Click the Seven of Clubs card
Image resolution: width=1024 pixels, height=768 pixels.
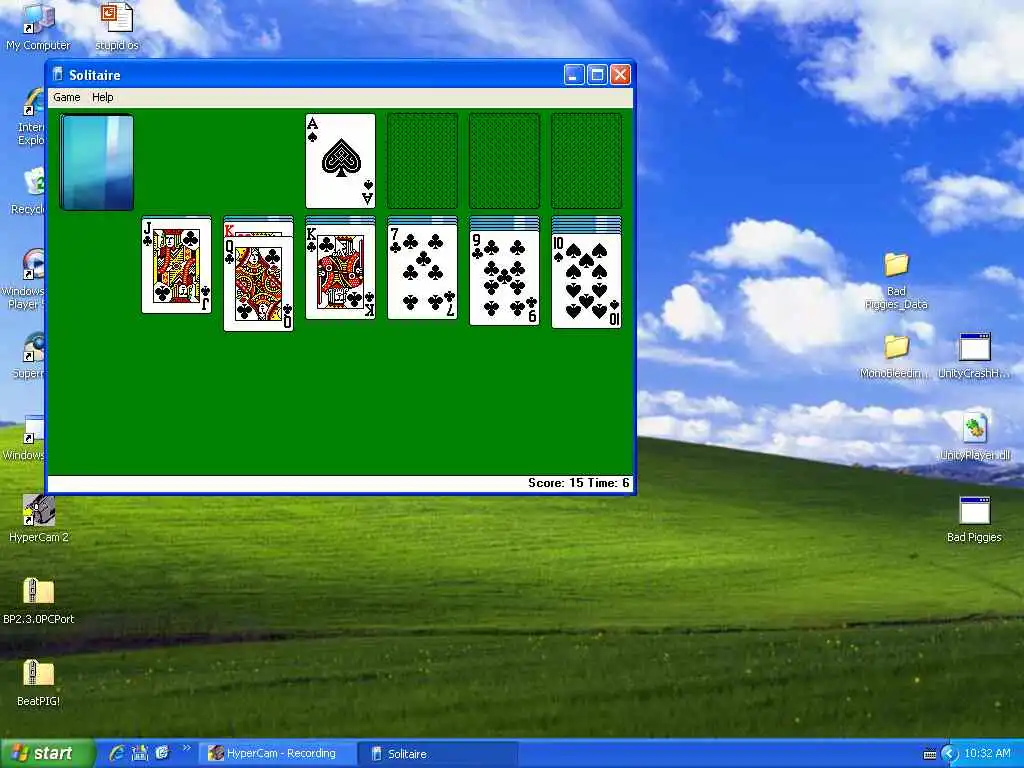[x=423, y=272]
